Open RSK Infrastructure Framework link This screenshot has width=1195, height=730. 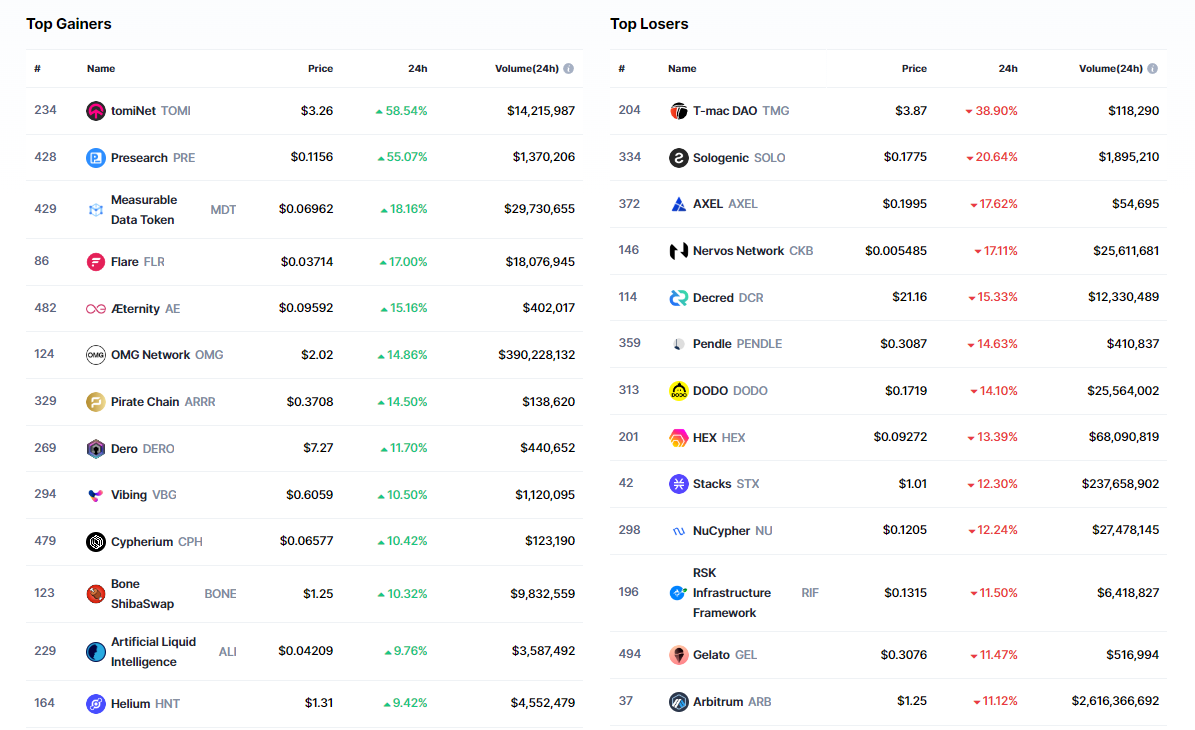point(731,593)
